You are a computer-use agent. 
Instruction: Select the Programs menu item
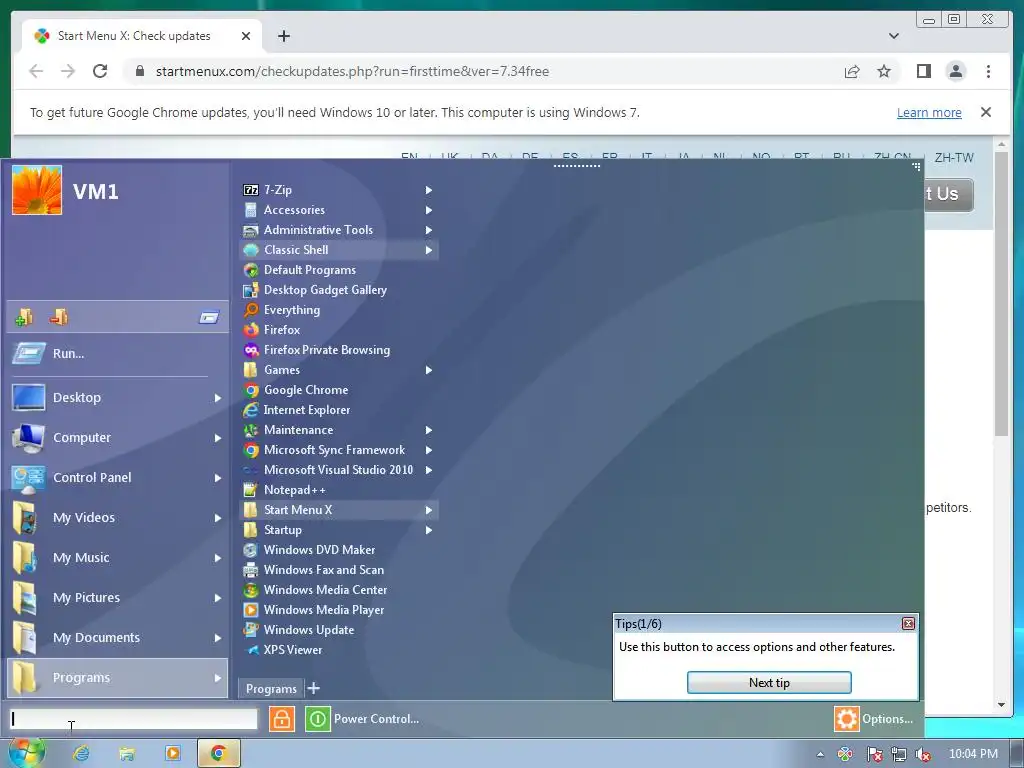point(118,678)
